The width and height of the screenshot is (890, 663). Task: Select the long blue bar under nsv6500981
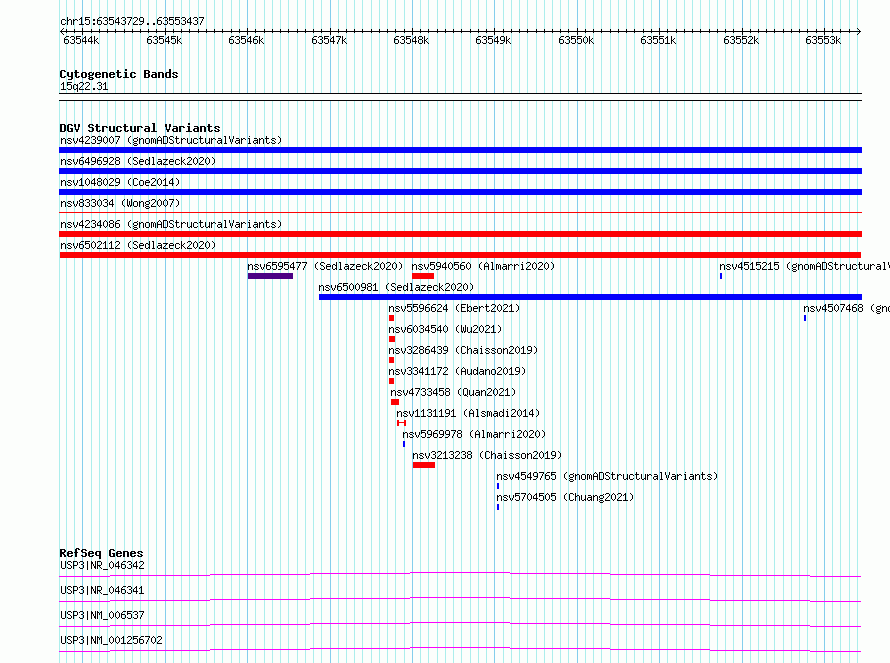tap(590, 297)
